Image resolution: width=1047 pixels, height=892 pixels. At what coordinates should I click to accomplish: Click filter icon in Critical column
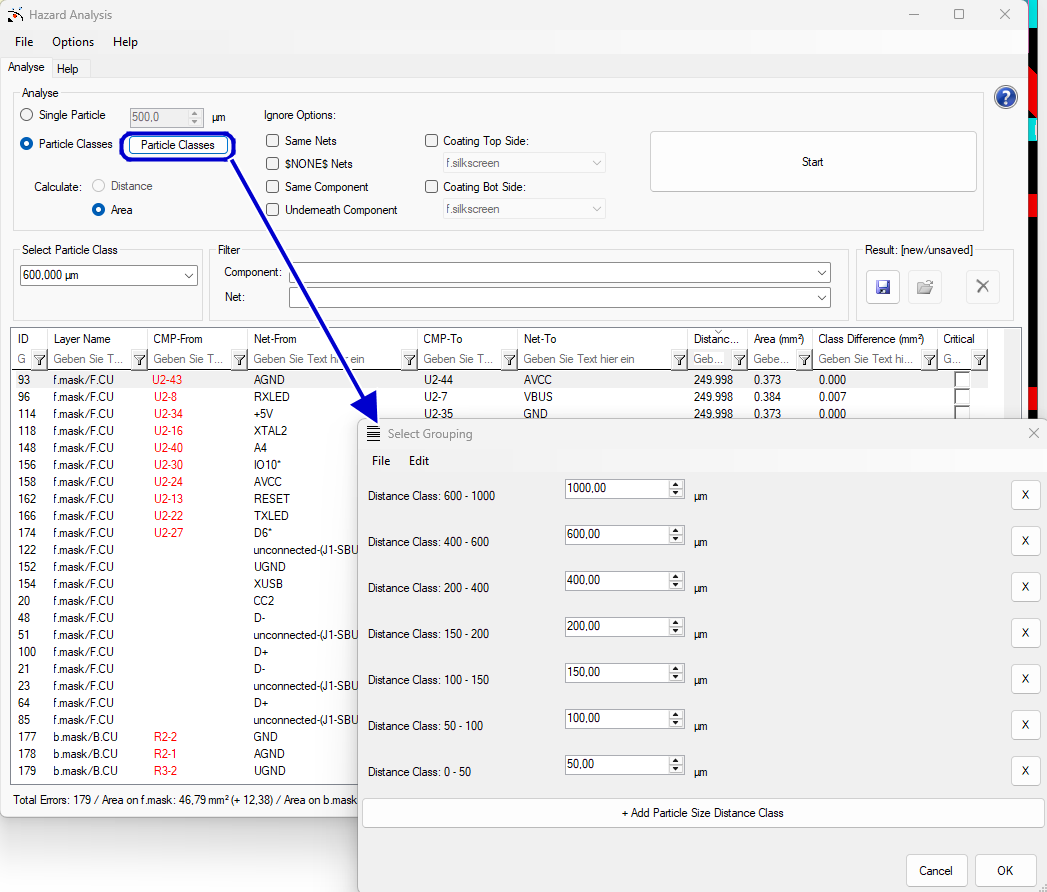coord(980,359)
